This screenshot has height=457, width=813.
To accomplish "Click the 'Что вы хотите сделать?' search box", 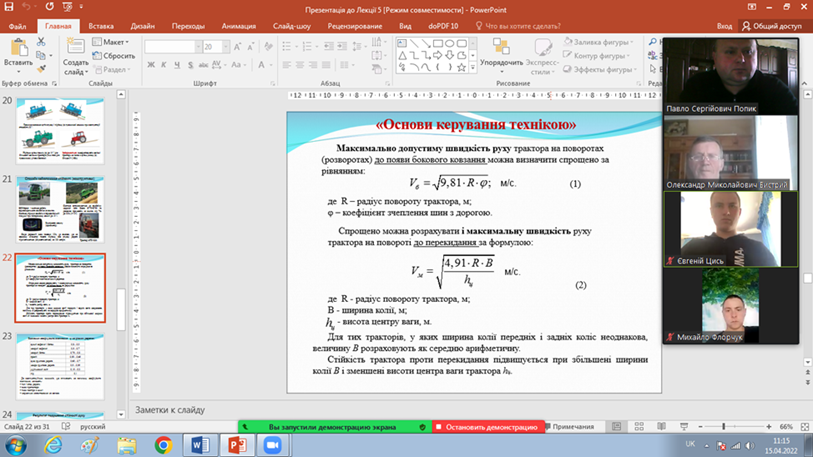I will tap(517, 26).
